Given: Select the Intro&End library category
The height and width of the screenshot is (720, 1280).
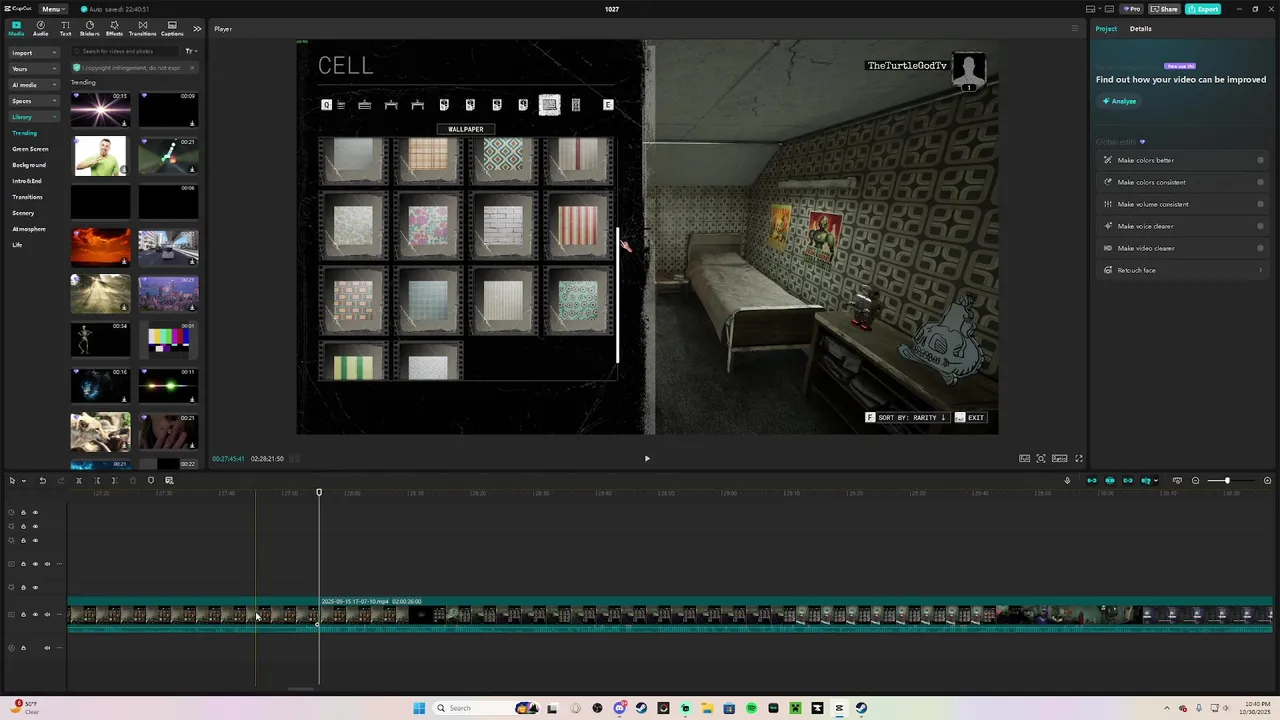Looking at the screenshot, I should (x=27, y=181).
